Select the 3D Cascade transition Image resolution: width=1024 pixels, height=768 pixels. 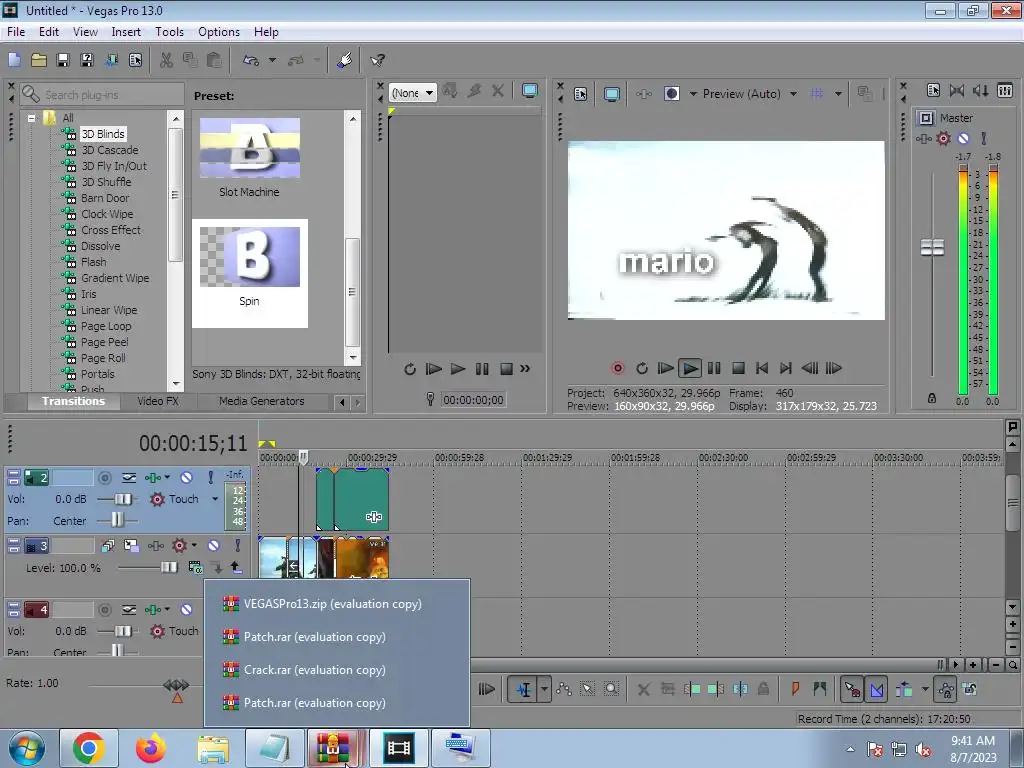pyautogui.click(x=110, y=150)
